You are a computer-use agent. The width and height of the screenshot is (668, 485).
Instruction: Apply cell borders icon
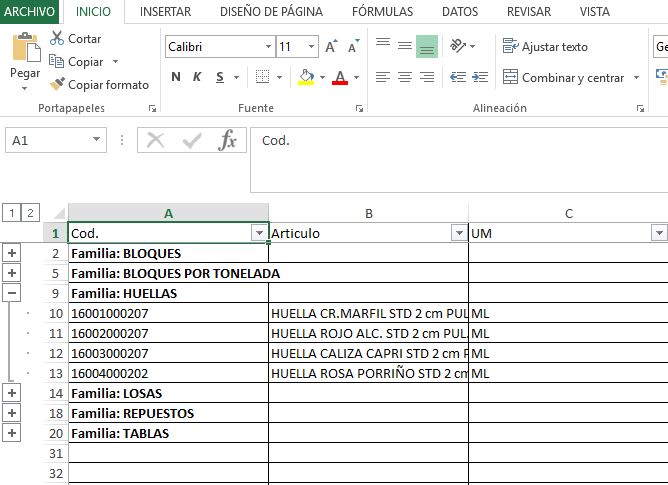point(262,77)
